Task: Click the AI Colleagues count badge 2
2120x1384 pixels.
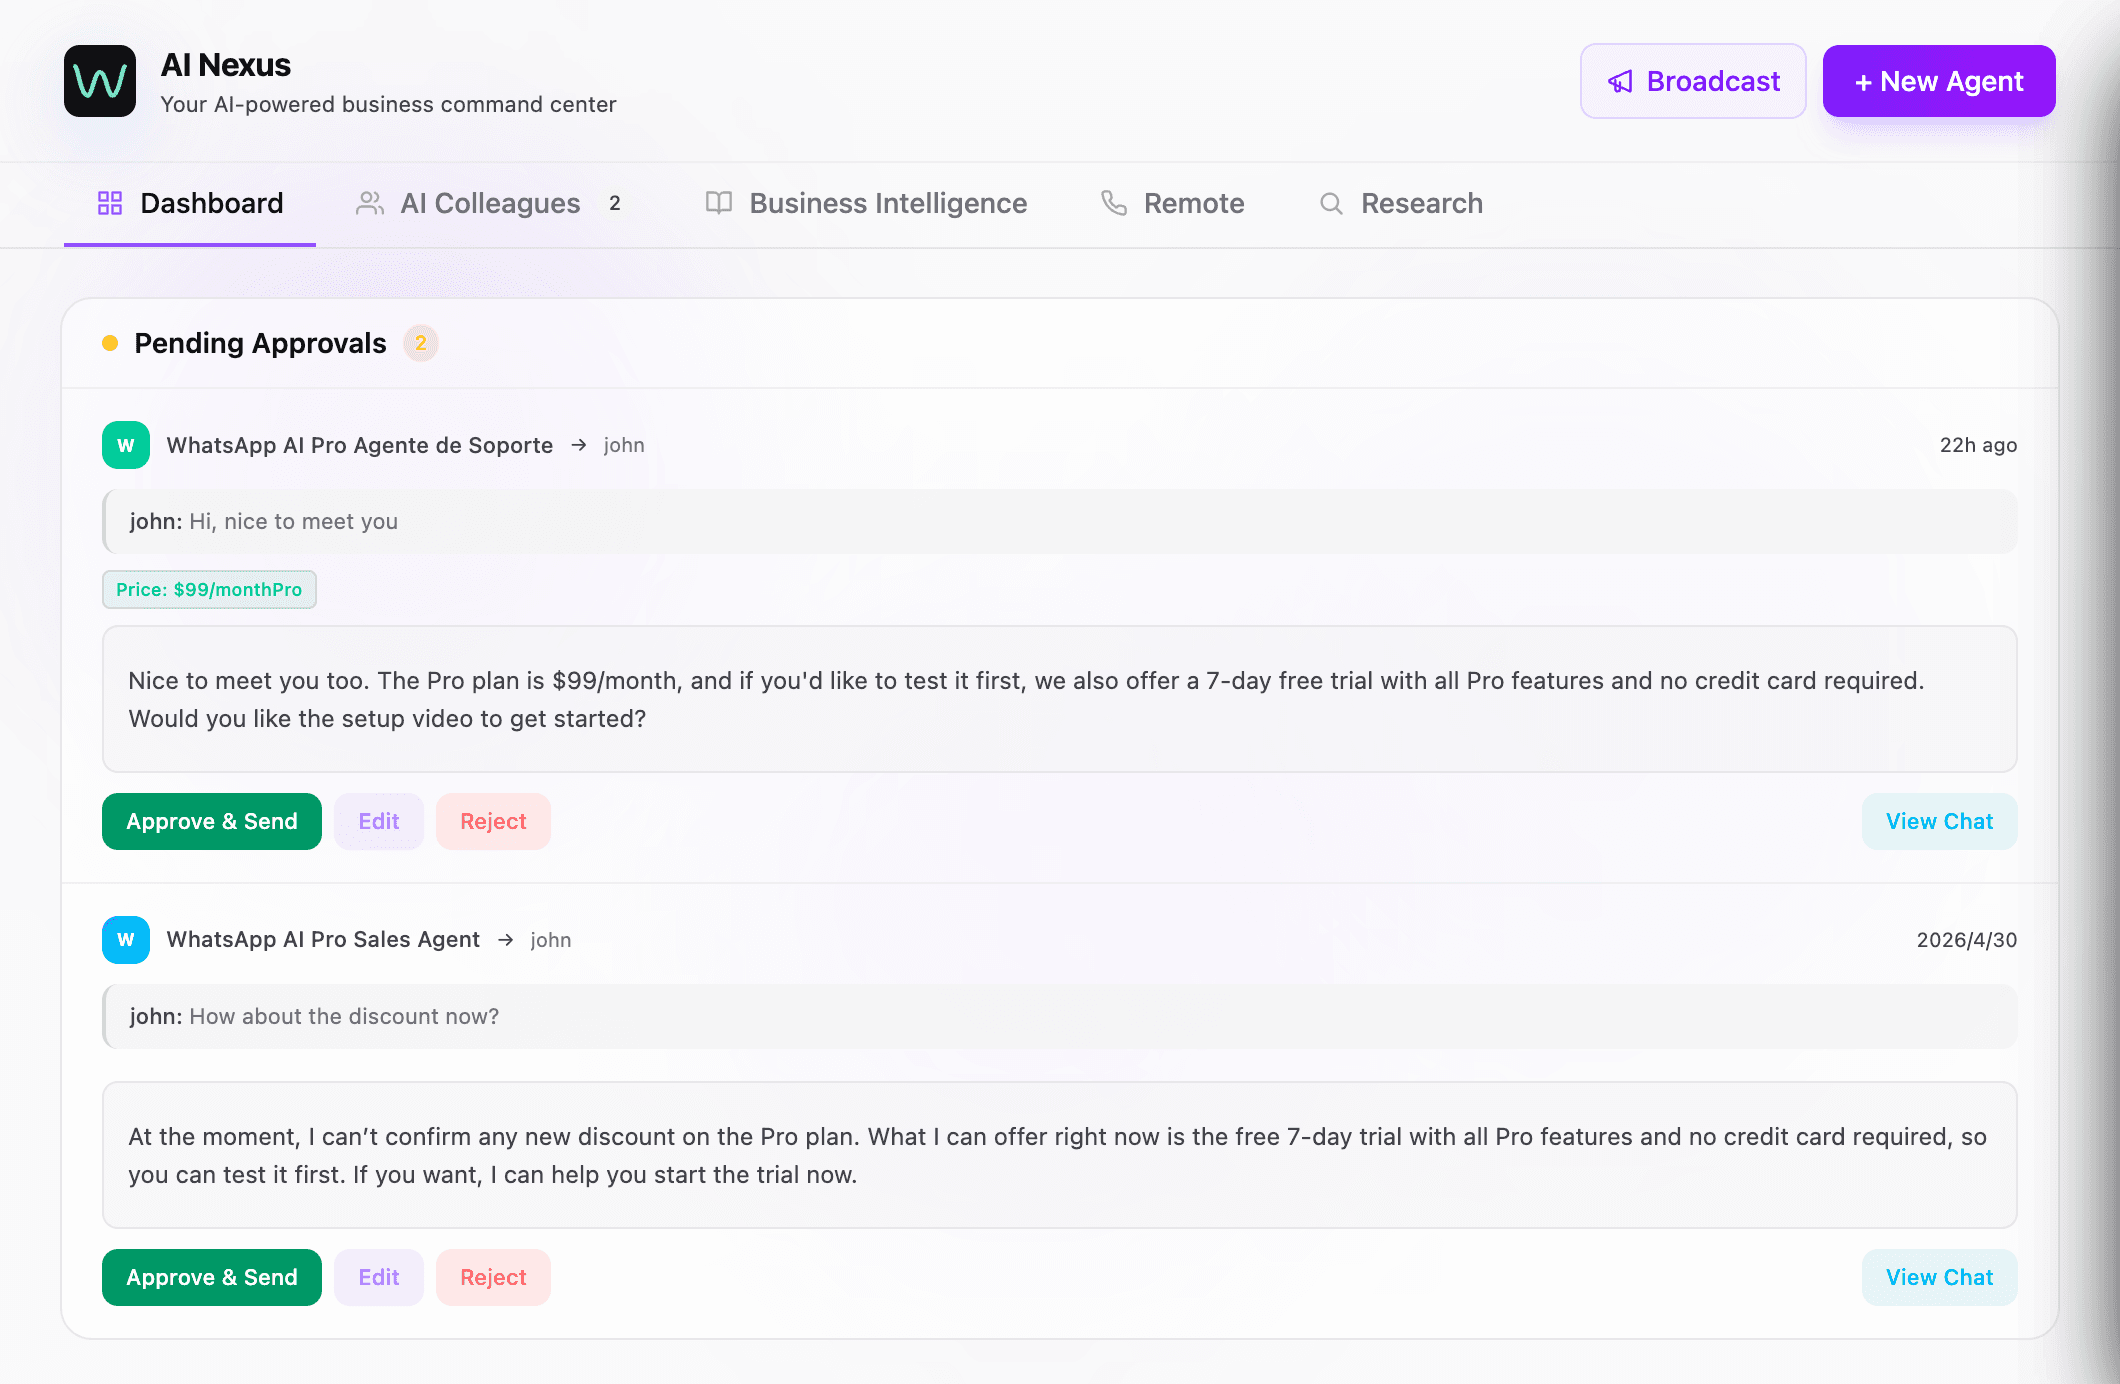Action: 615,203
